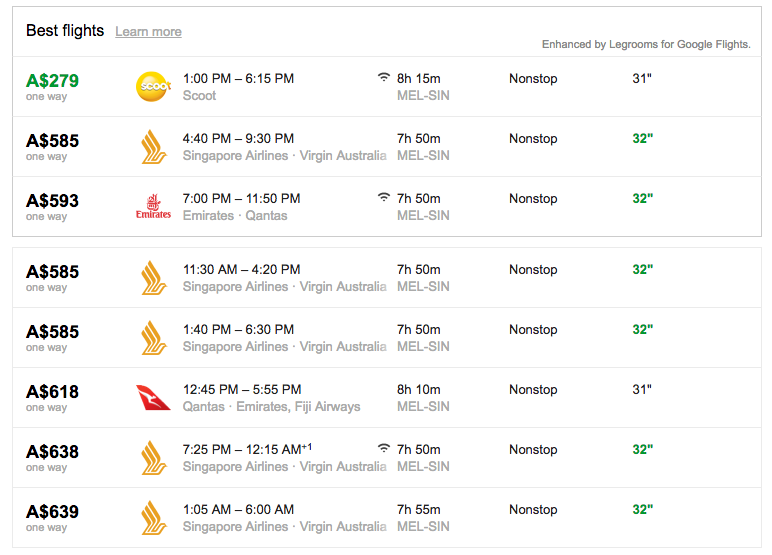Select the A$279 Scoot fare
Image resolution: width=772 pixels, height=555 pixels.
click(52, 80)
